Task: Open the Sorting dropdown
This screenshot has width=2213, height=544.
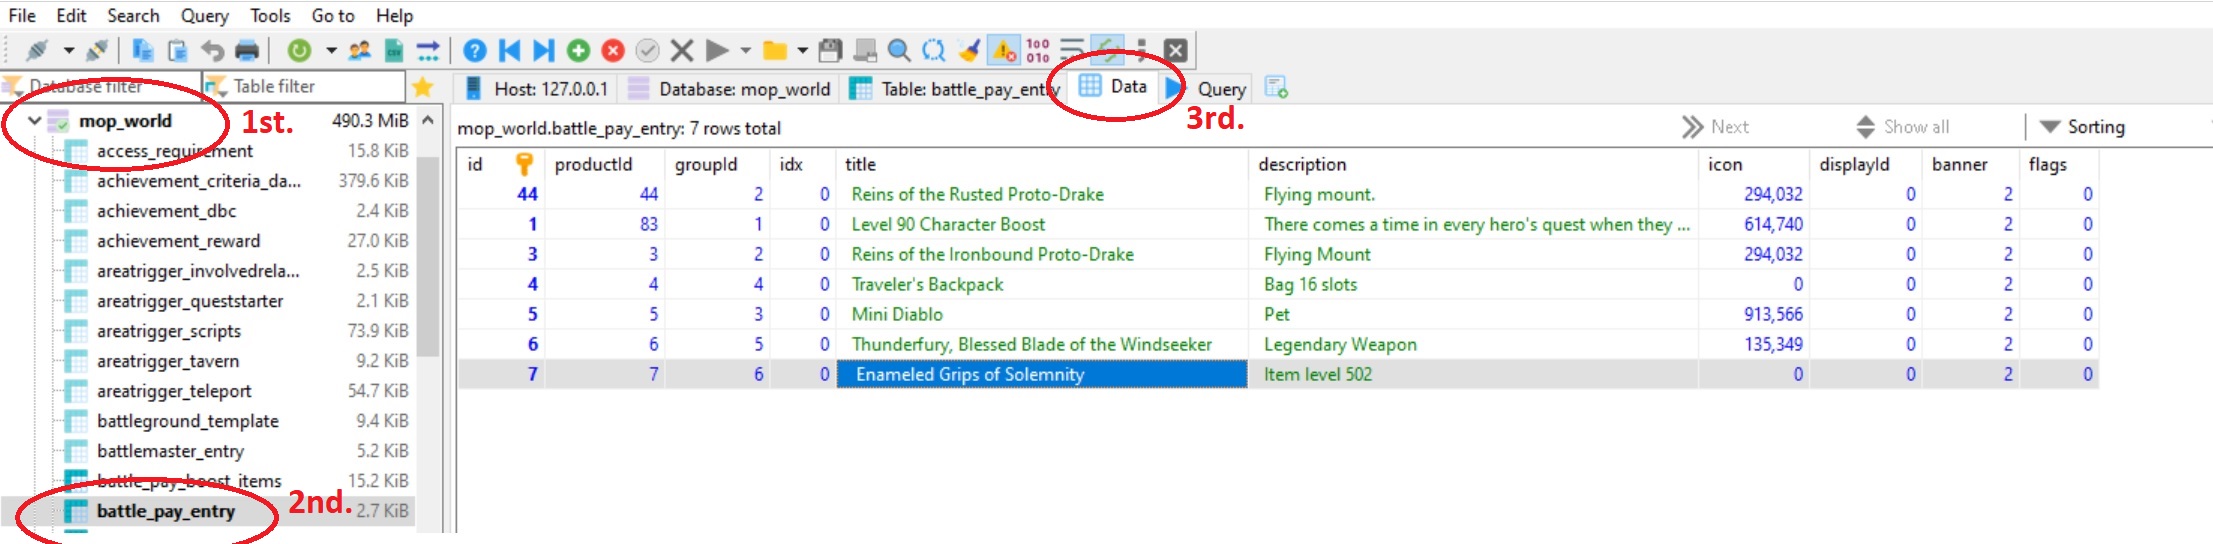Action: pyautogui.click(x=2085, y=127)
